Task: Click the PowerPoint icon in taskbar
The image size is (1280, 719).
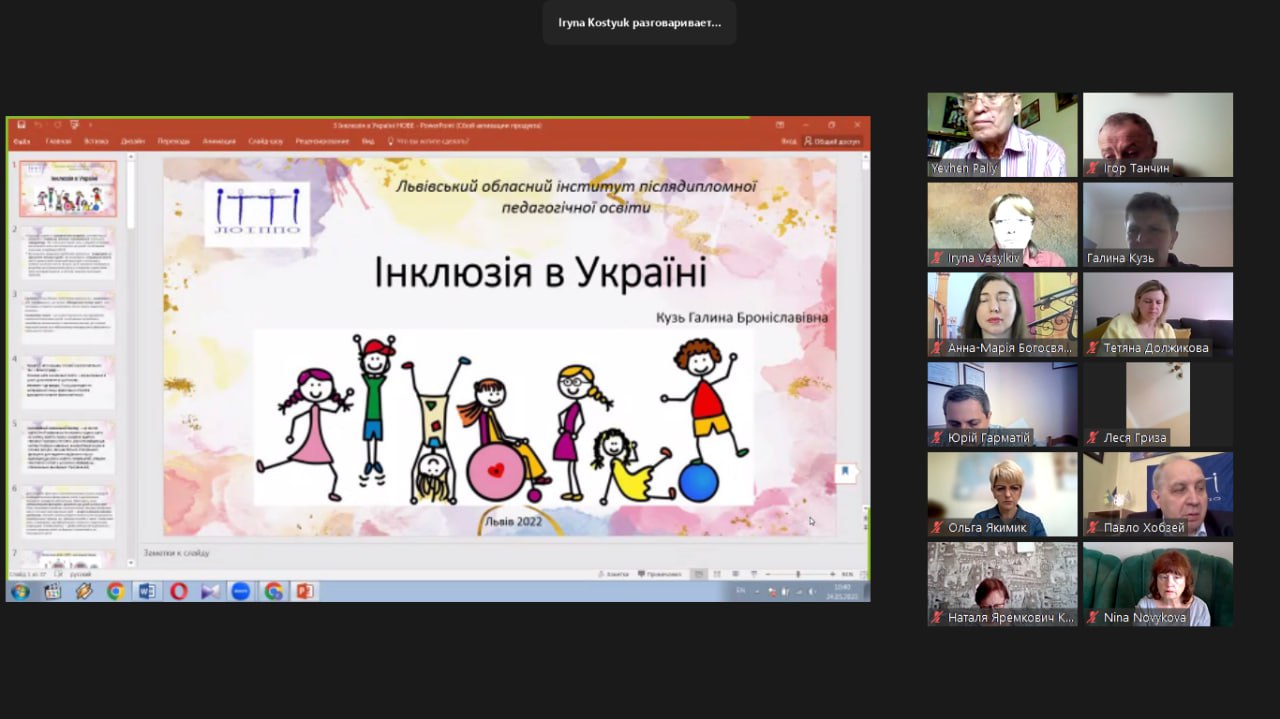Action: [304, 591]
